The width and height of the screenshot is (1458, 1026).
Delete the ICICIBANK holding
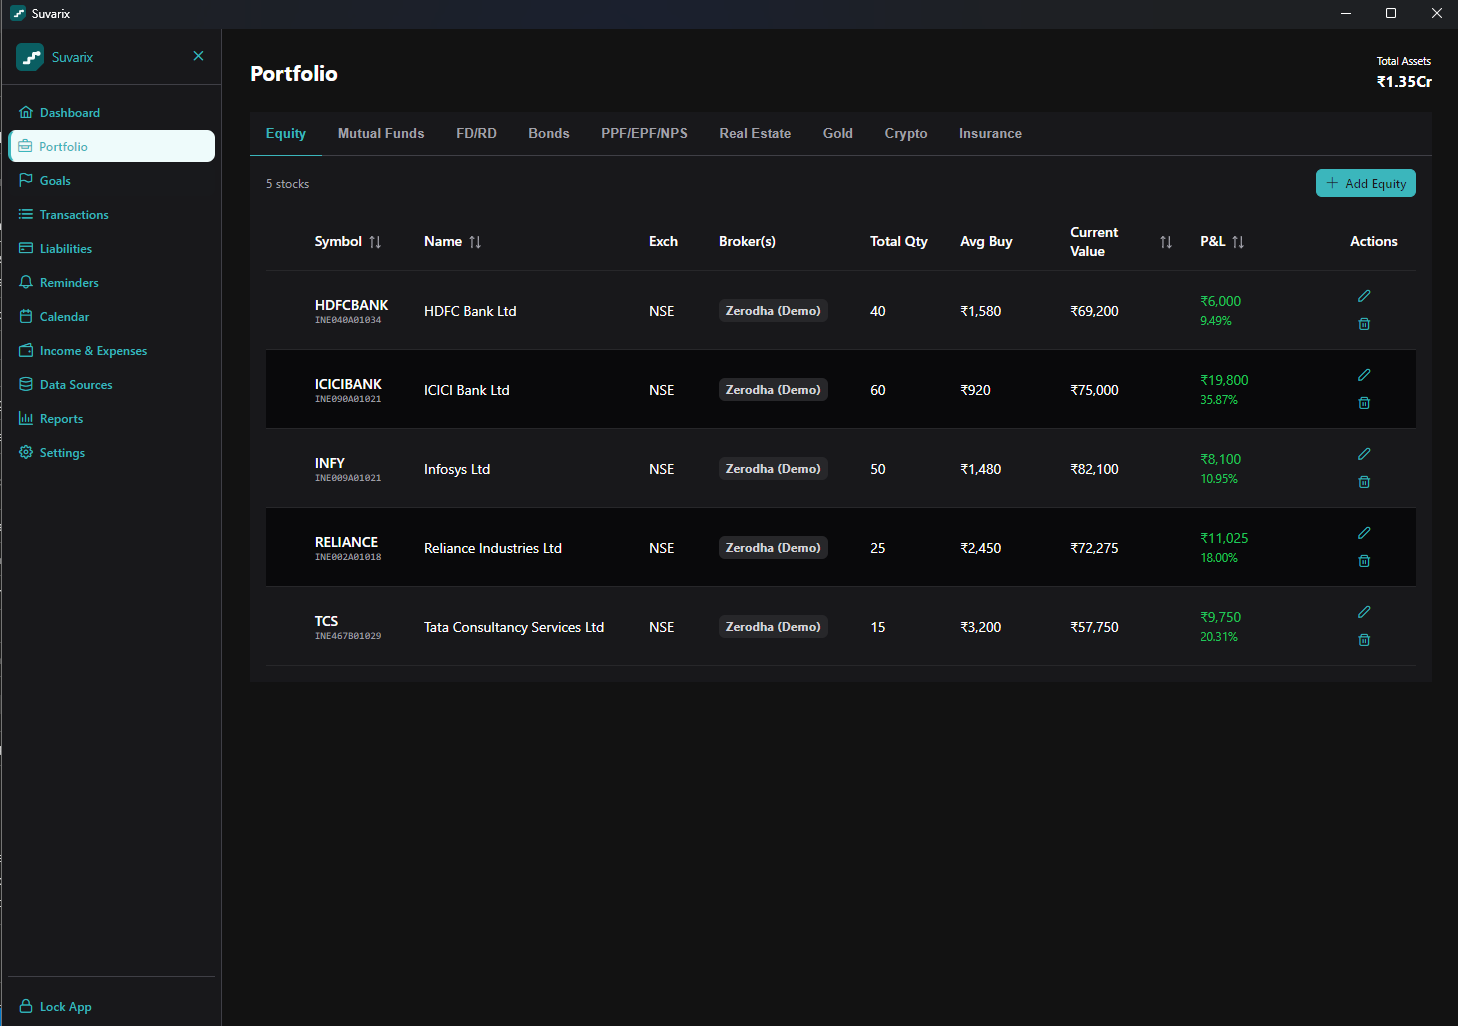pyautogui.click(x=1364, y=403)
